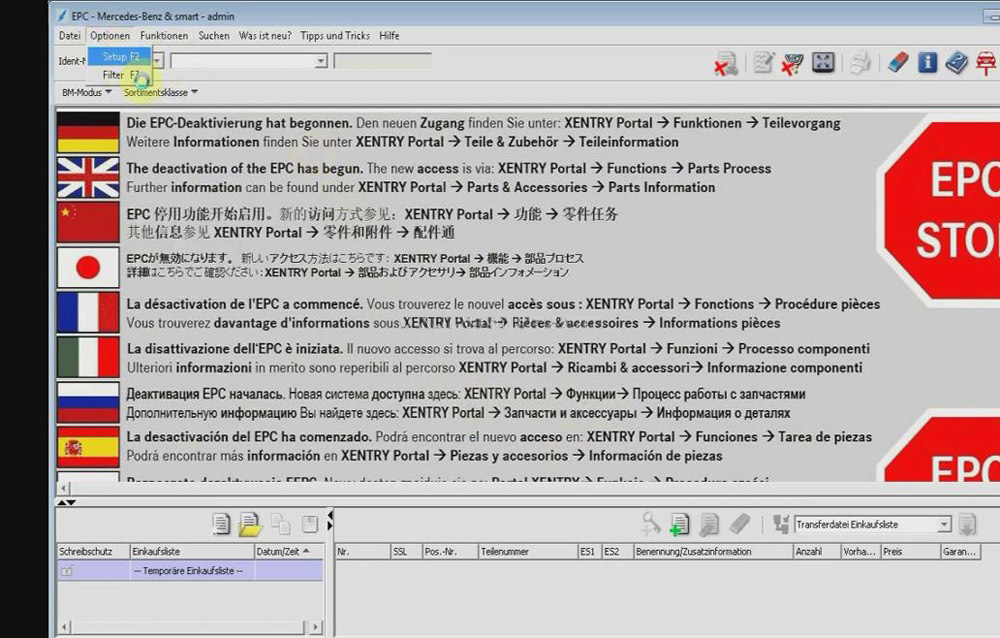Click the greyed input field in the top toolbar
The image size is (1000, 638).
point(383,61)
